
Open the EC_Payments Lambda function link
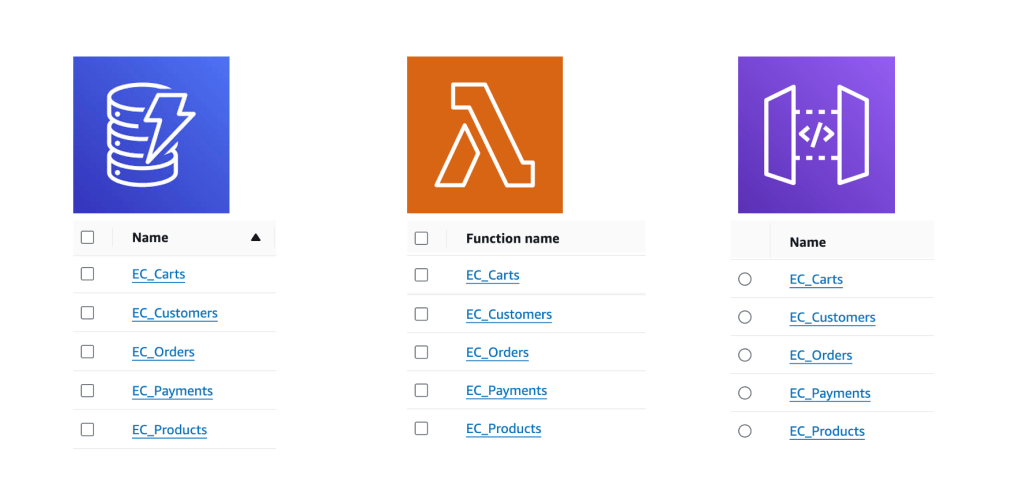506,391
